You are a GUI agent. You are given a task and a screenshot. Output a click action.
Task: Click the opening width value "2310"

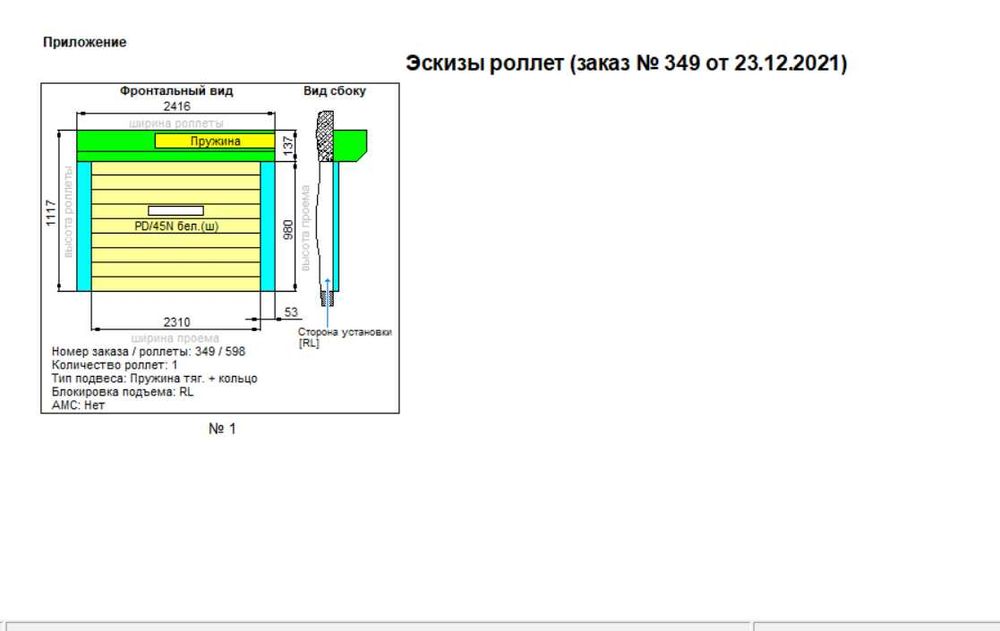point(177,322)
